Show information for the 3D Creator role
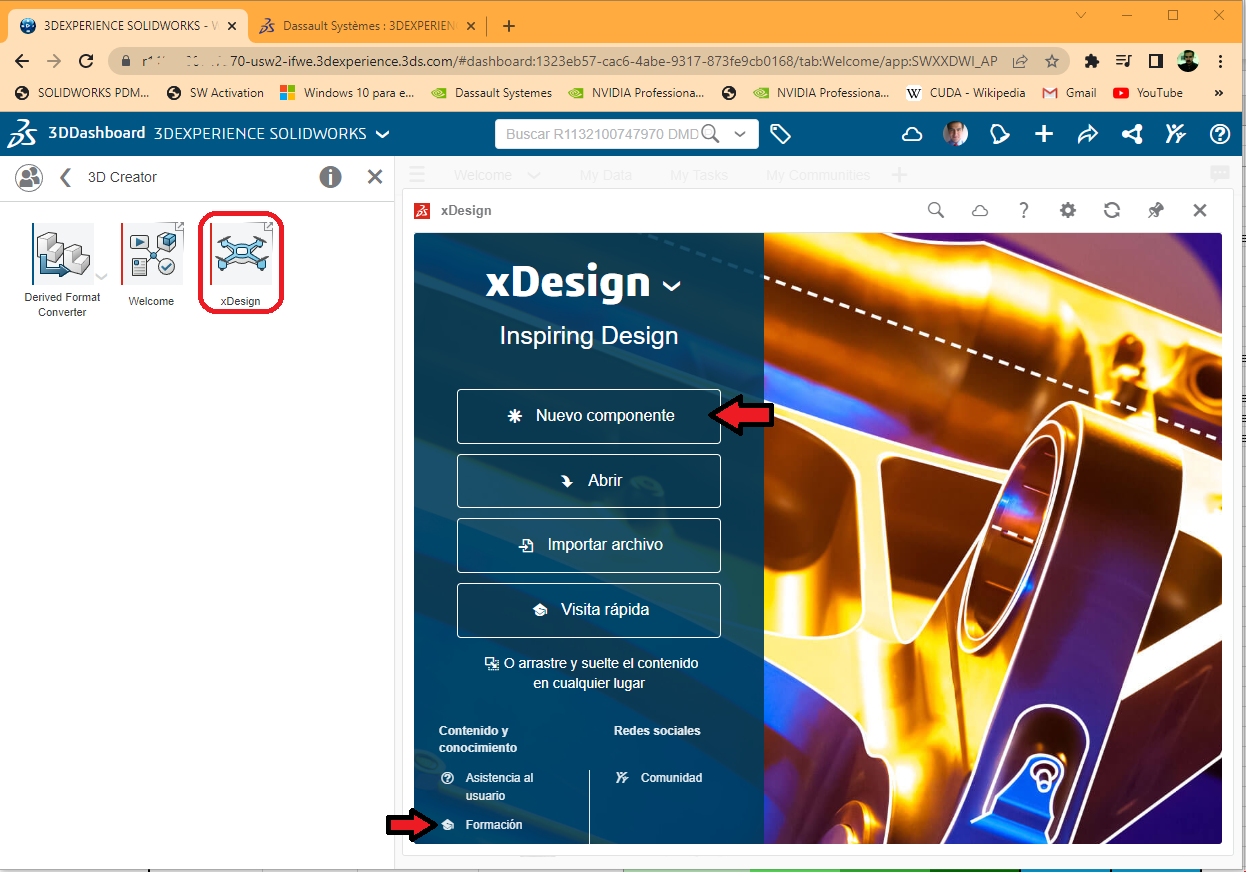Screen dimensions: 1246x872 point(330,177)
